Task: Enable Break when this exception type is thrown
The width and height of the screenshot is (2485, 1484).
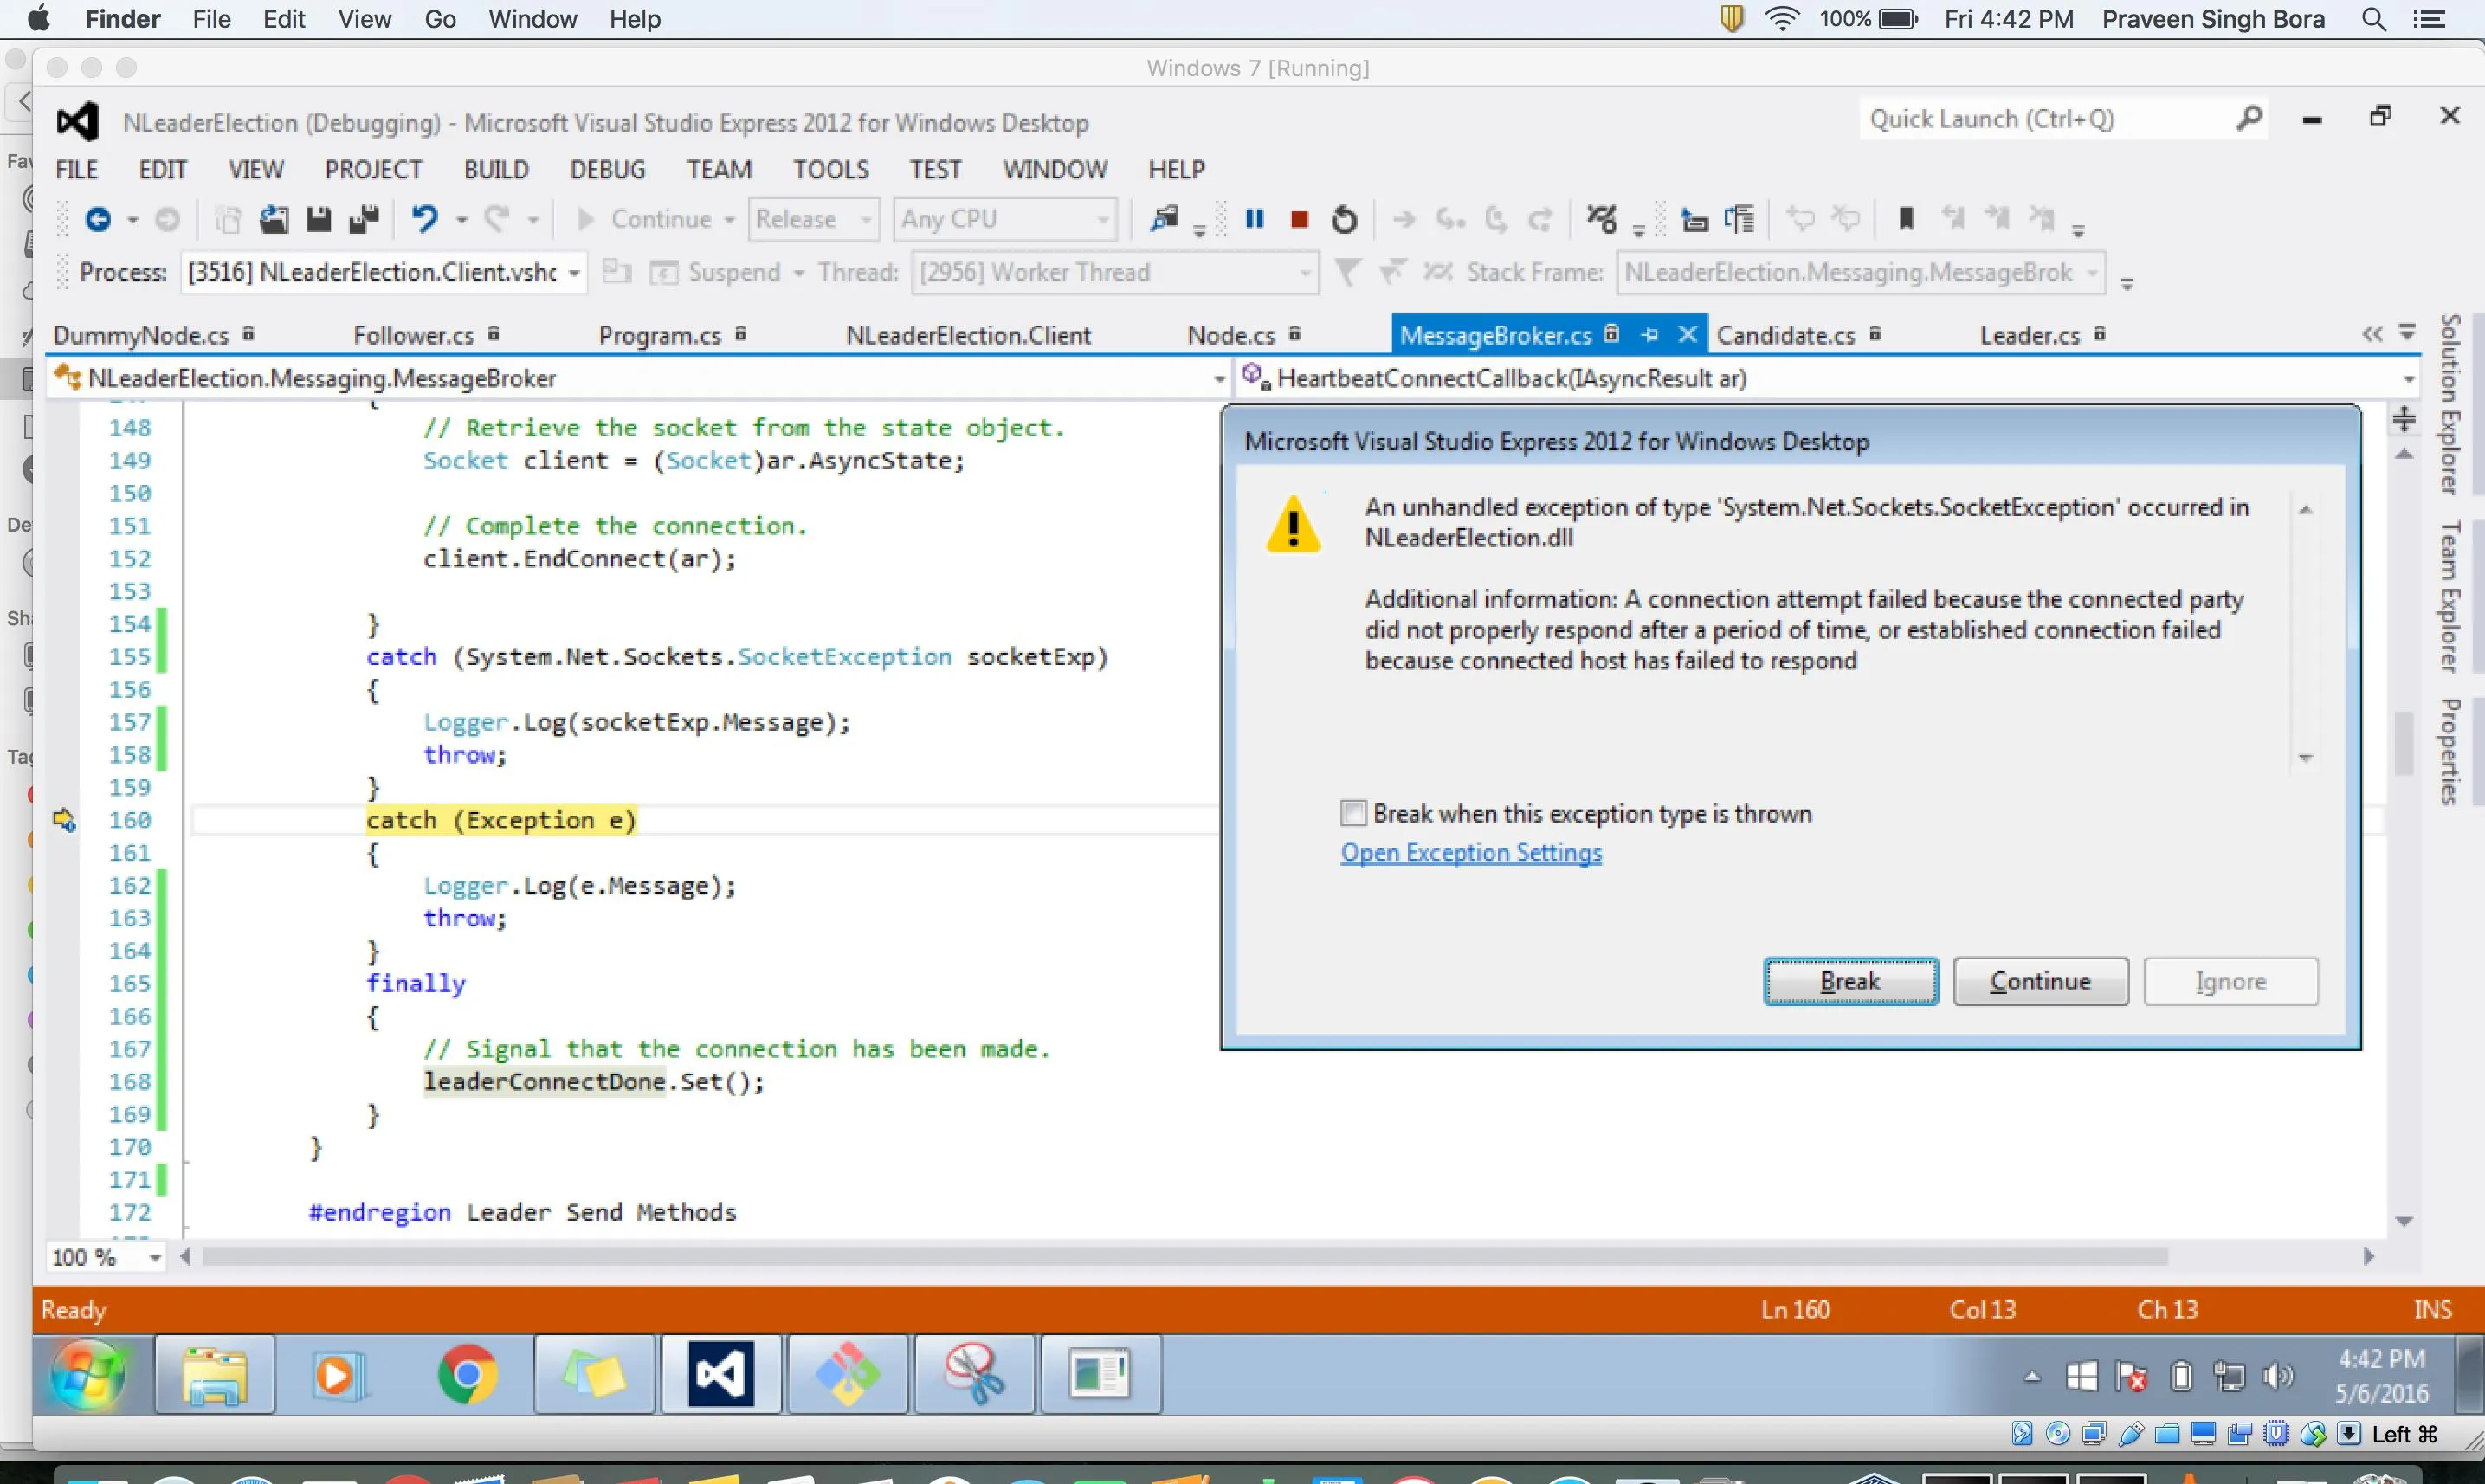Action: click(1353, 813)
